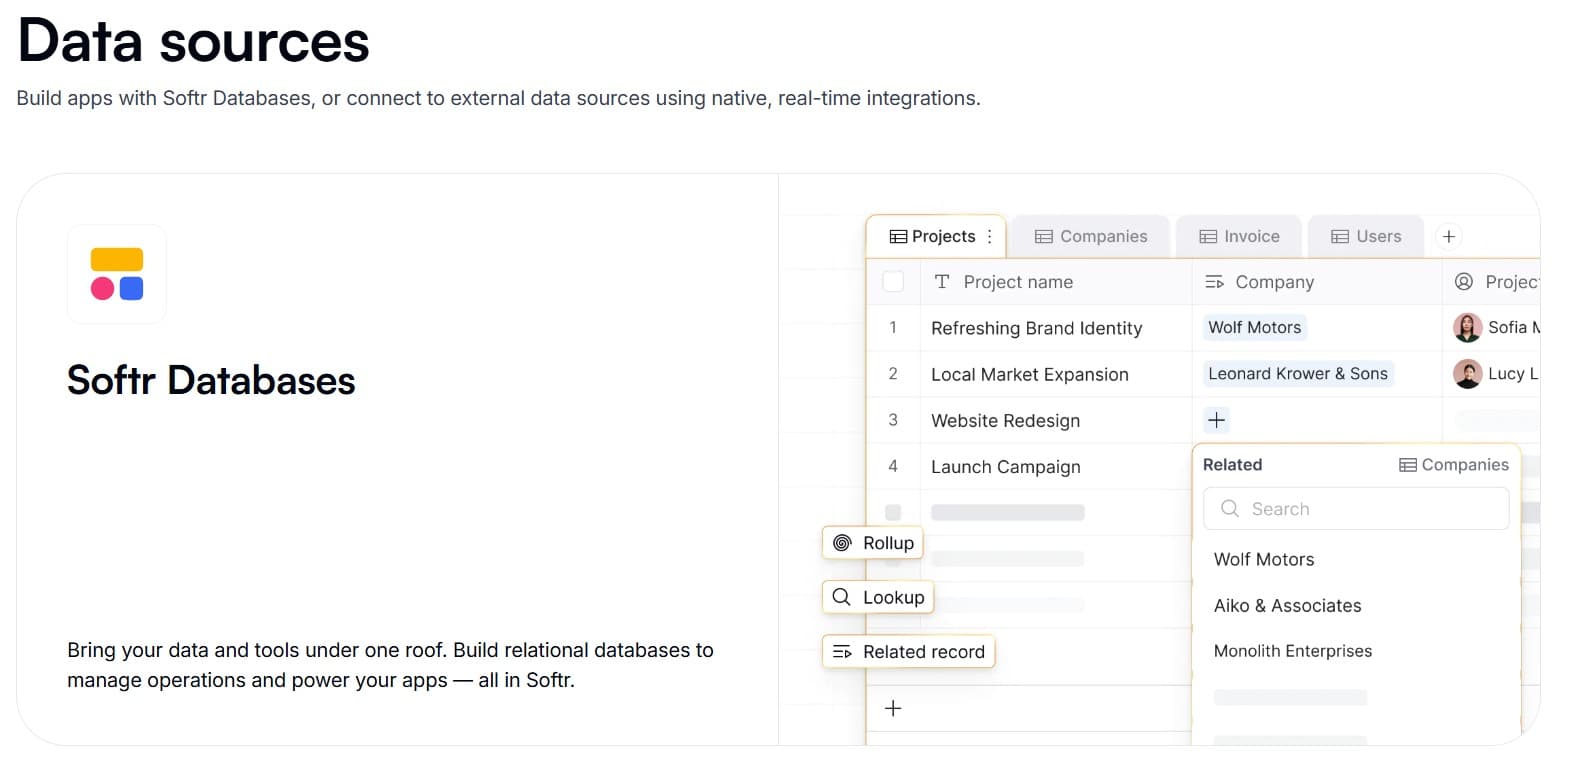Click the Rollup spiral icon
The width and height of the screenshot is (1583, 766).
point(842,543)
